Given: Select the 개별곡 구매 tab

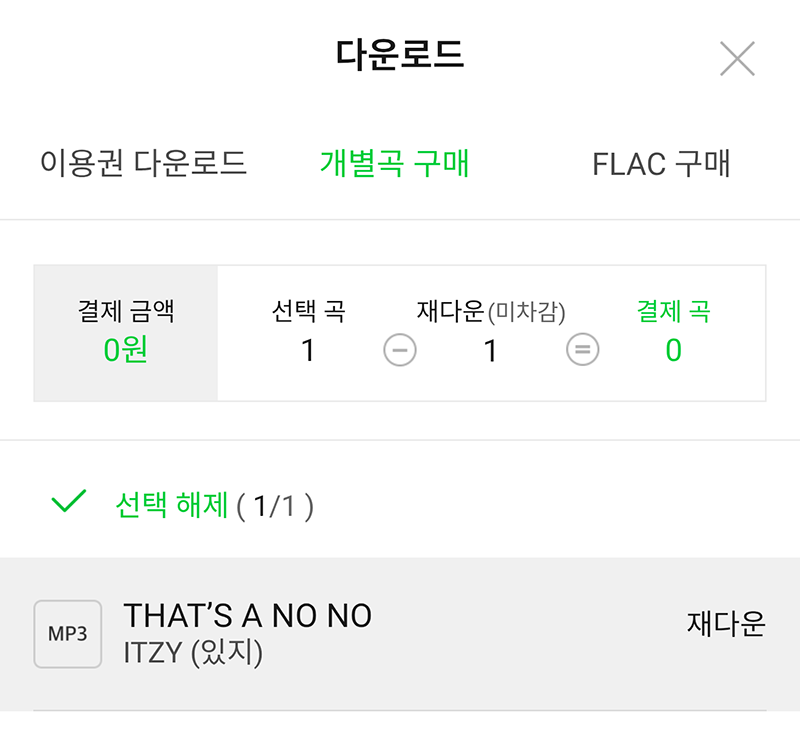Looking at the screenshot, I should 394,164.
